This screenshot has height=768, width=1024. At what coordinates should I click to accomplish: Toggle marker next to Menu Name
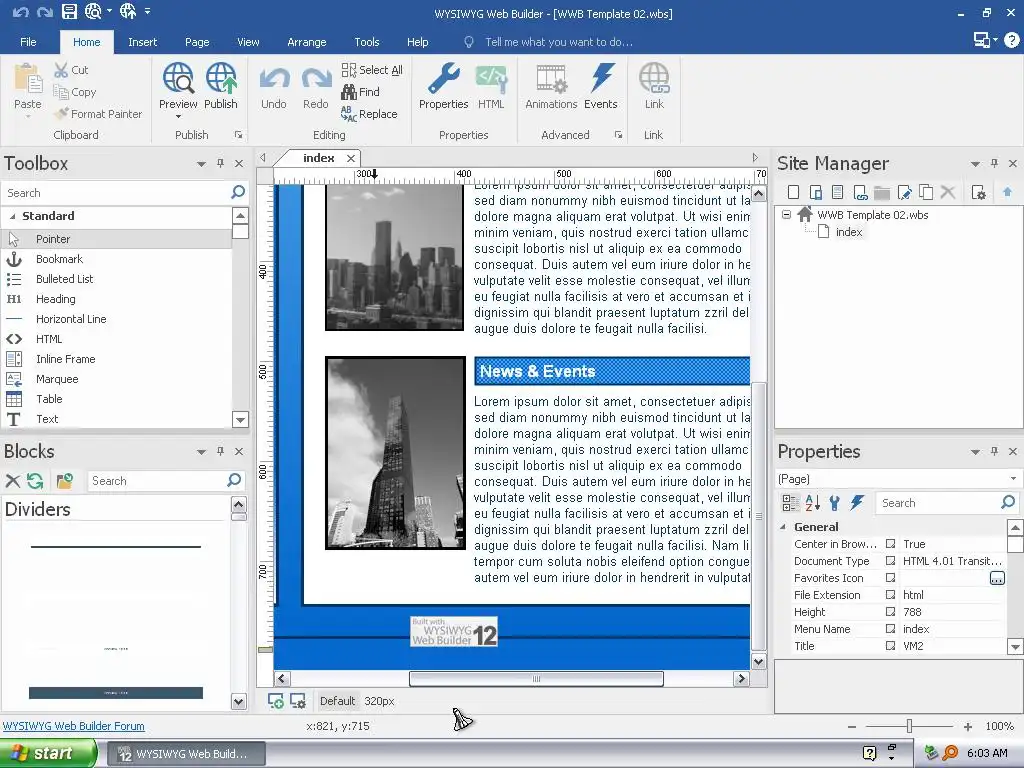[890, 629]
